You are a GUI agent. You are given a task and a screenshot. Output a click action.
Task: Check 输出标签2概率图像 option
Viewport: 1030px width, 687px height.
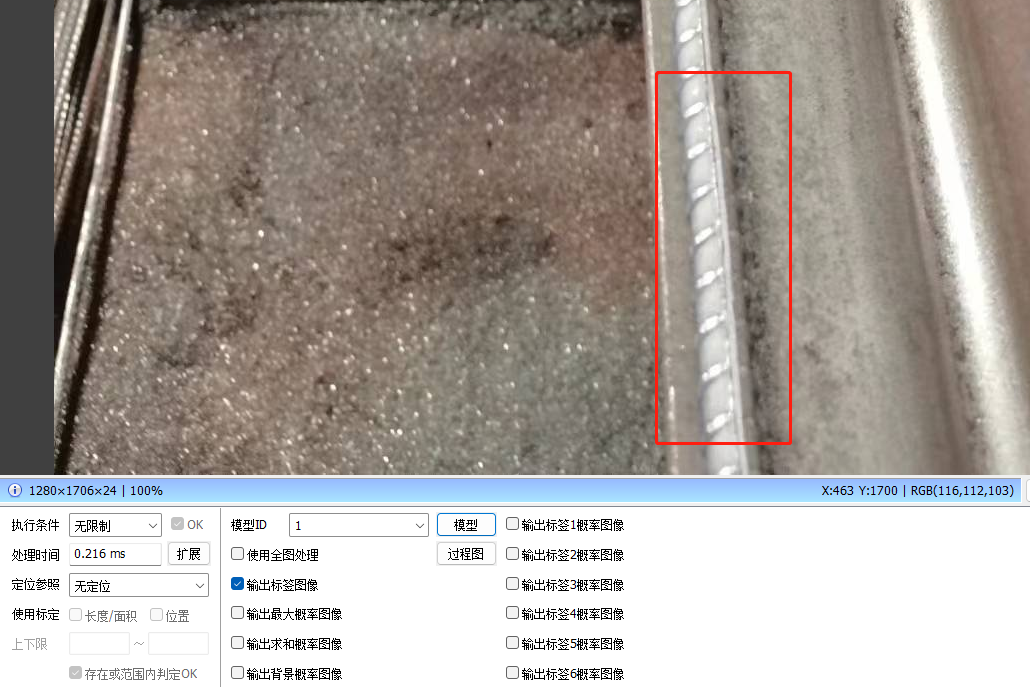[512, 554]
